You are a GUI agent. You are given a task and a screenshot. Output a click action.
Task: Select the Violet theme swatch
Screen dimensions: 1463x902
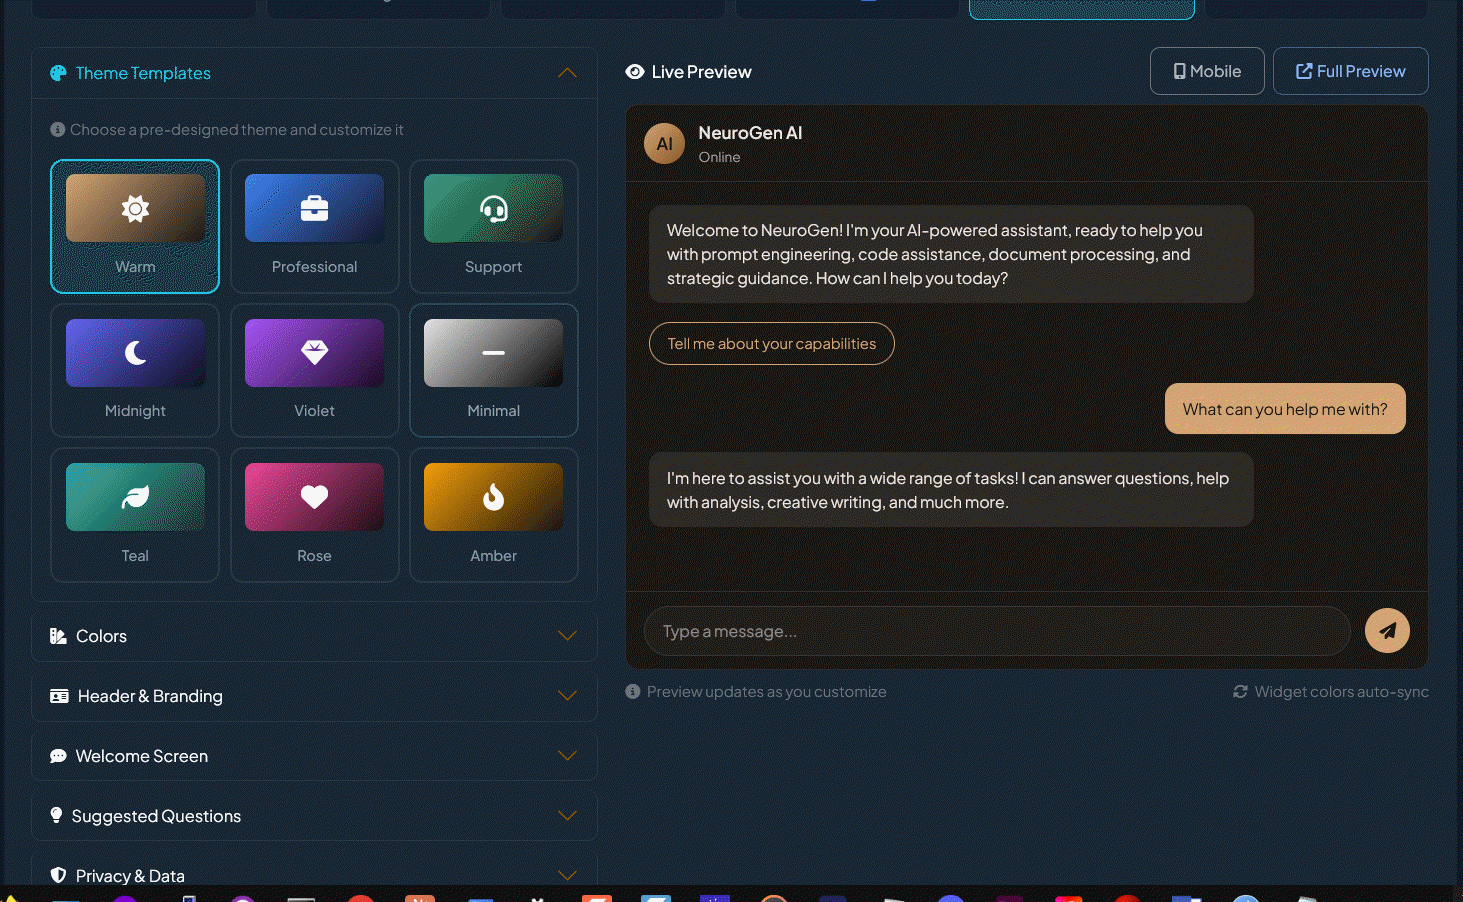314,352
